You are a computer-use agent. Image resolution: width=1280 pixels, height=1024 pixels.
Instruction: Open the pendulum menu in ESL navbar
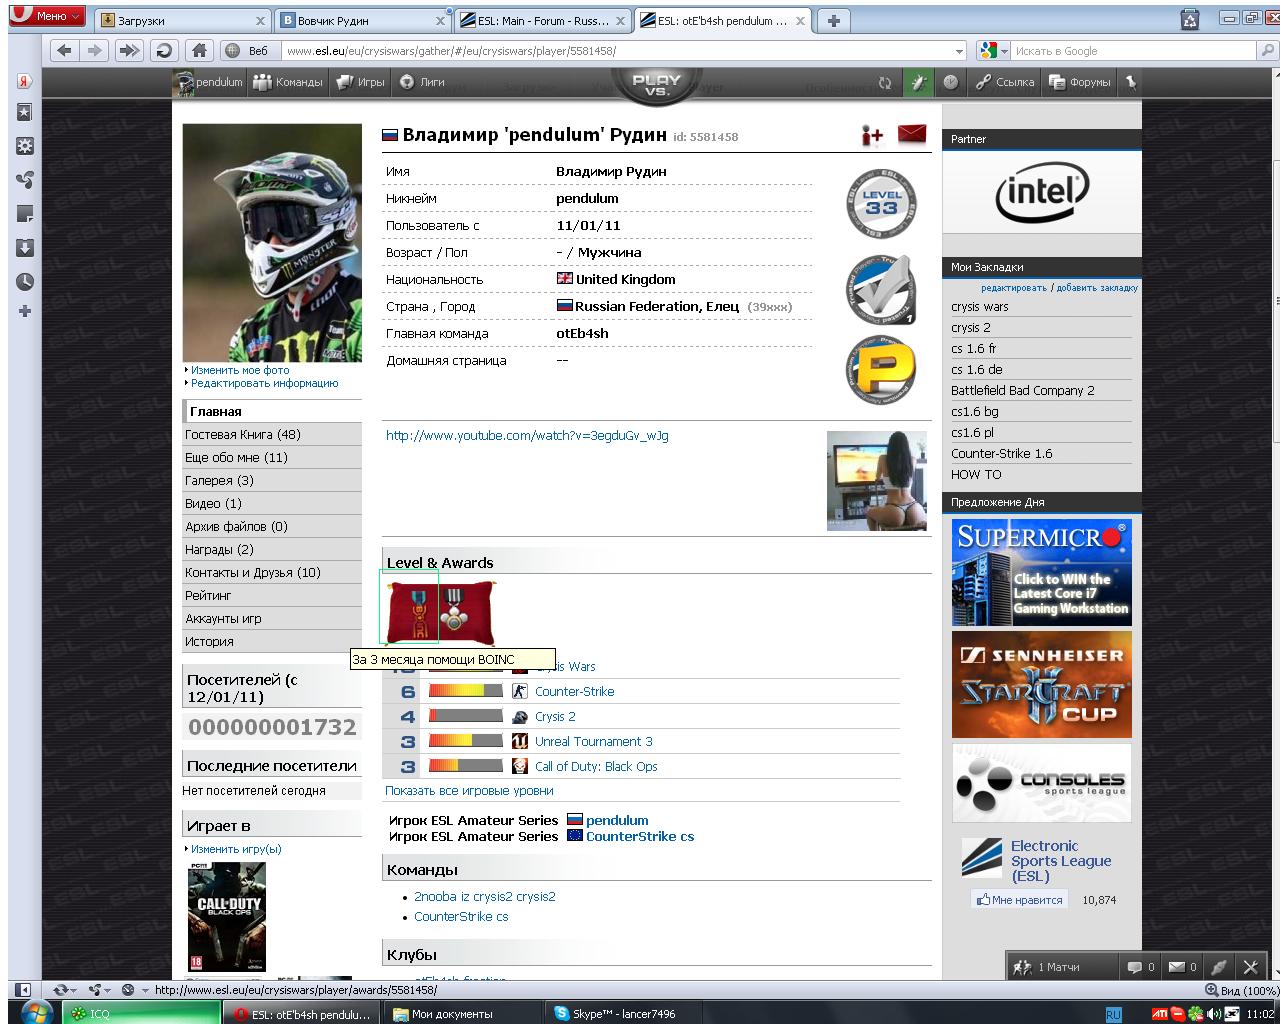point(209,83)
